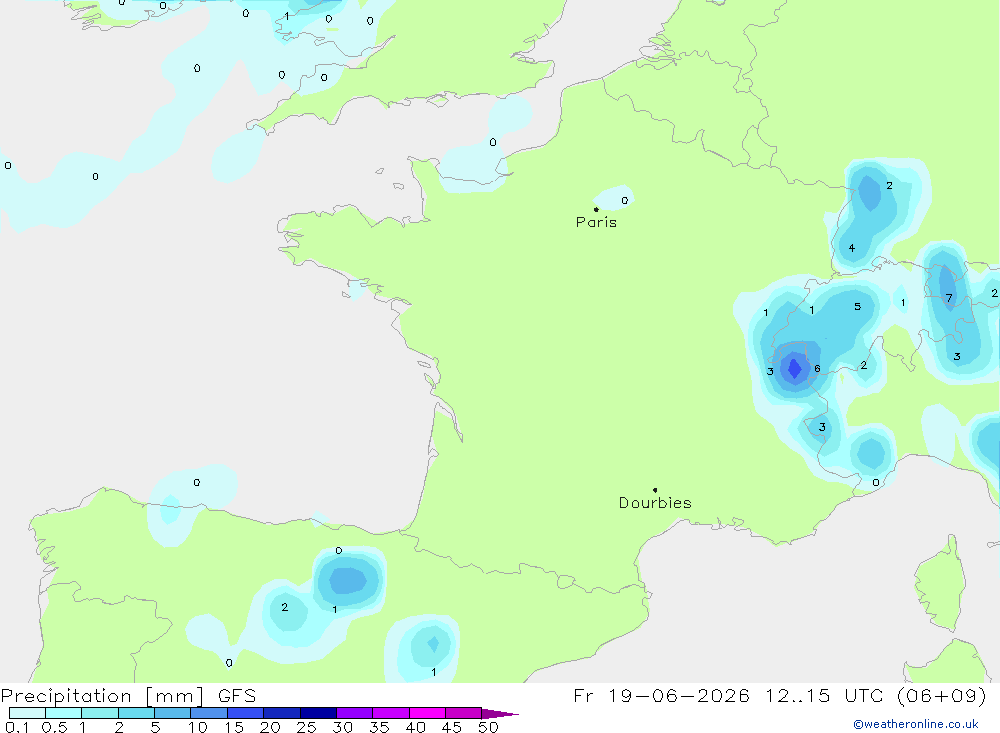Image resolution: width=1000 pixels, height=733 pixels.
Task: Choose the 10–15 mm blue legend swatch
Action: click(209, 713)
